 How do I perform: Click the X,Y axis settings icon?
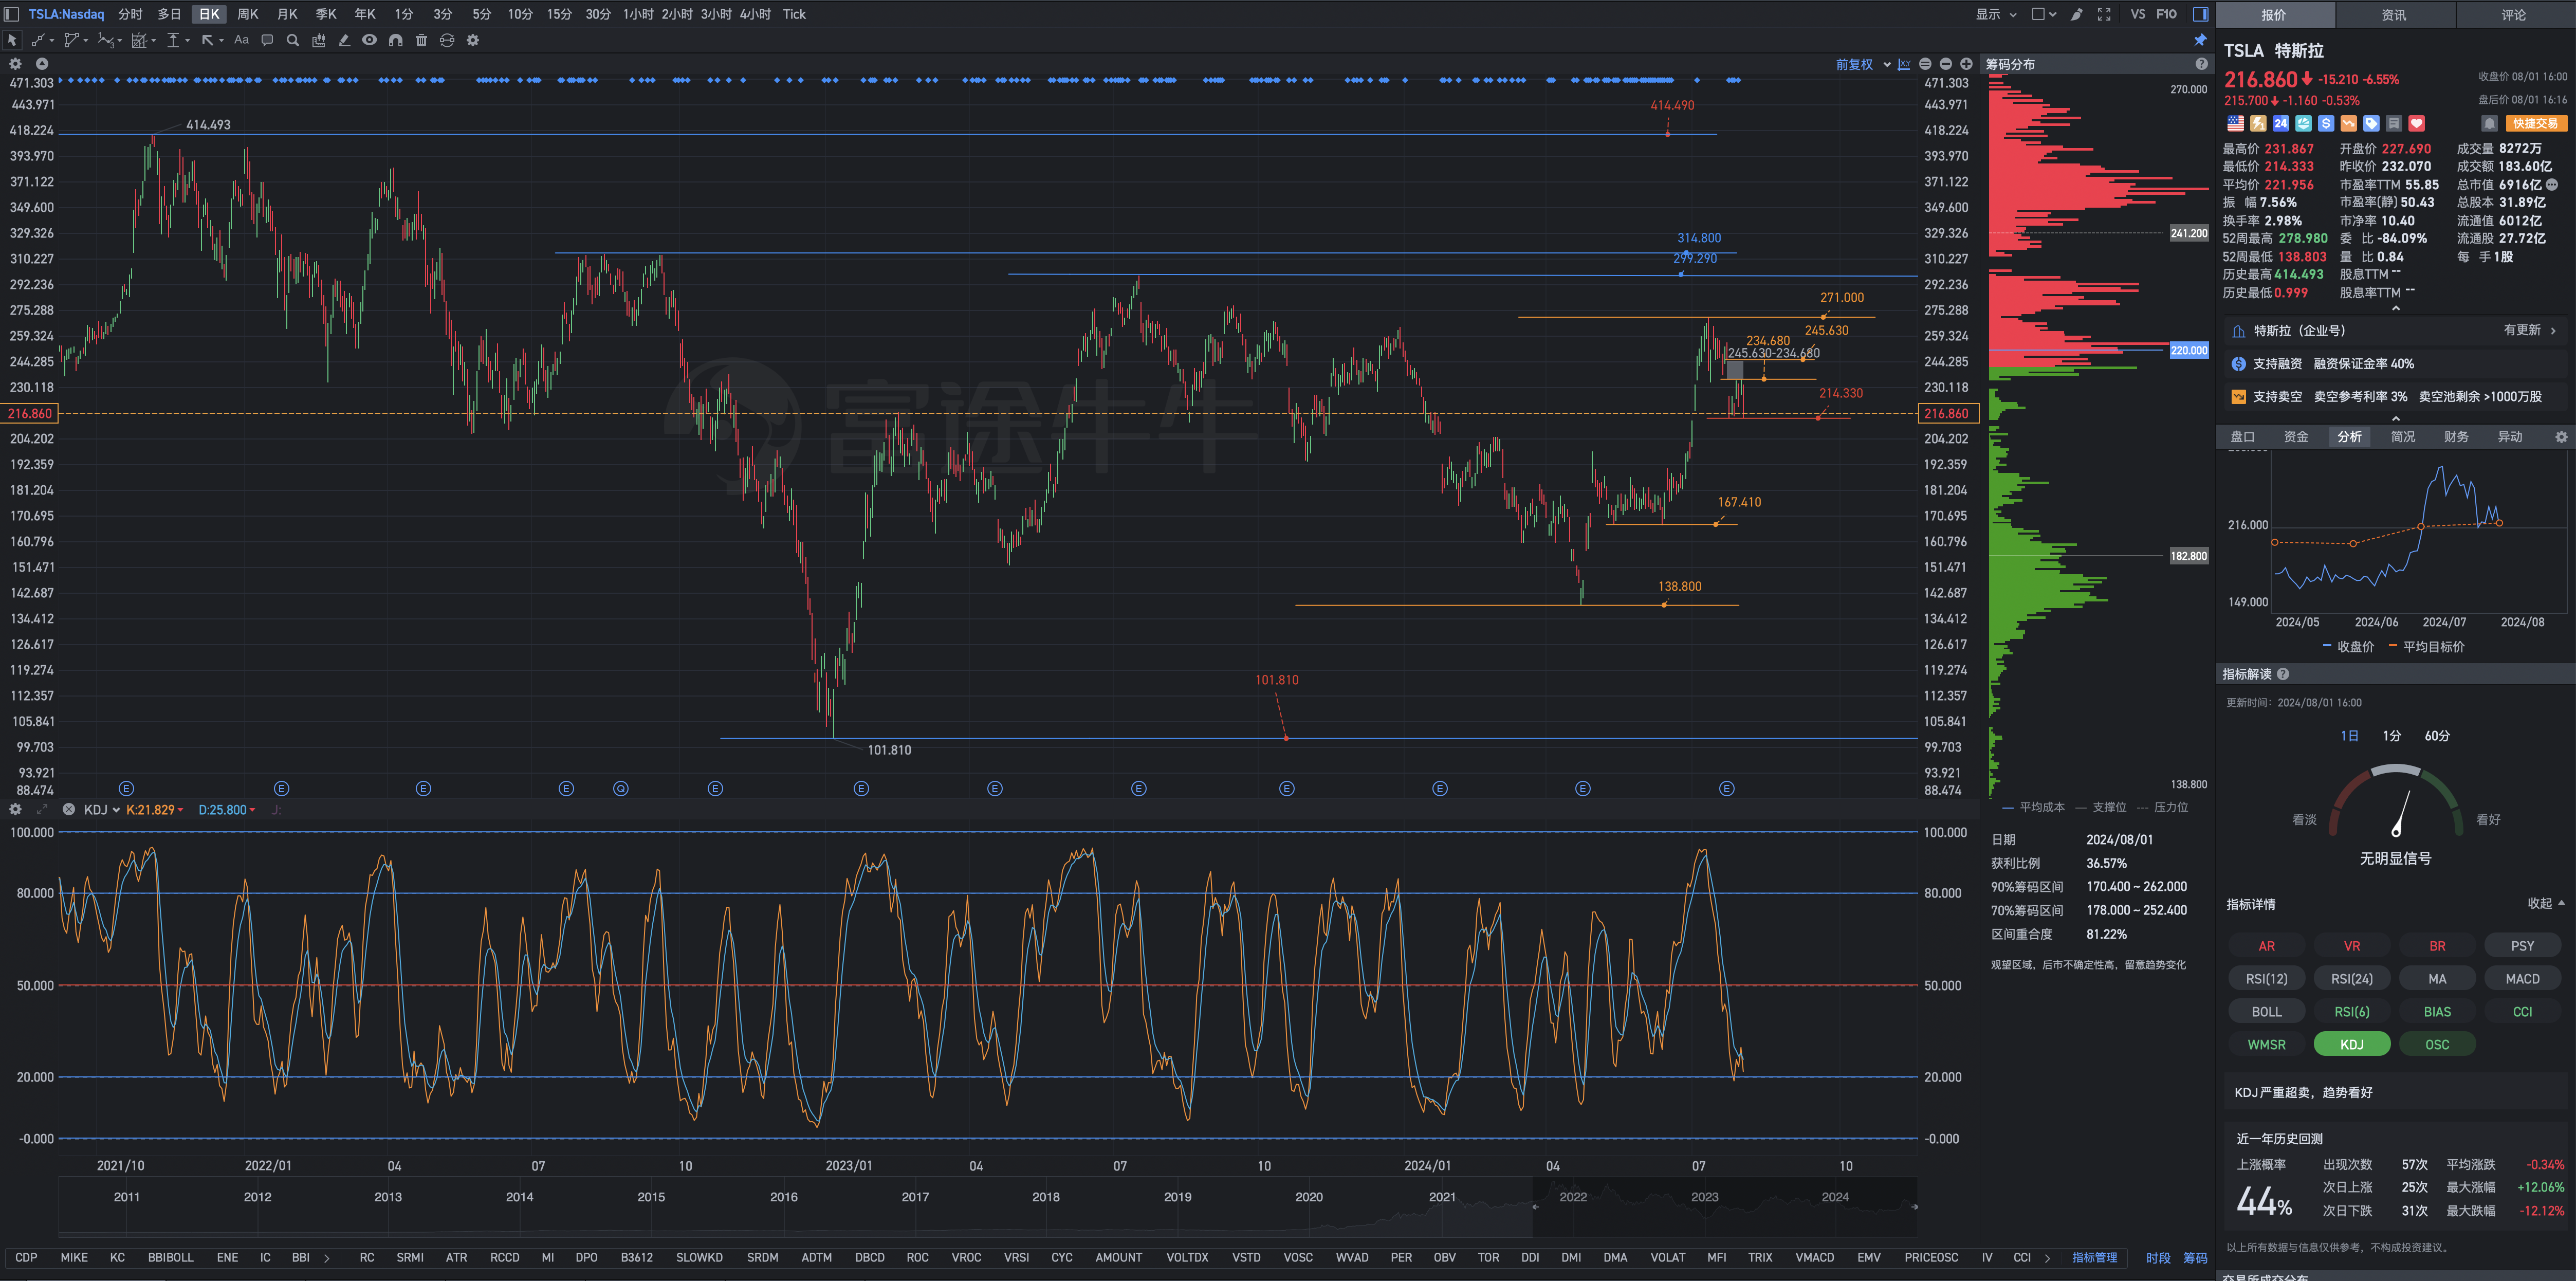1904,64
